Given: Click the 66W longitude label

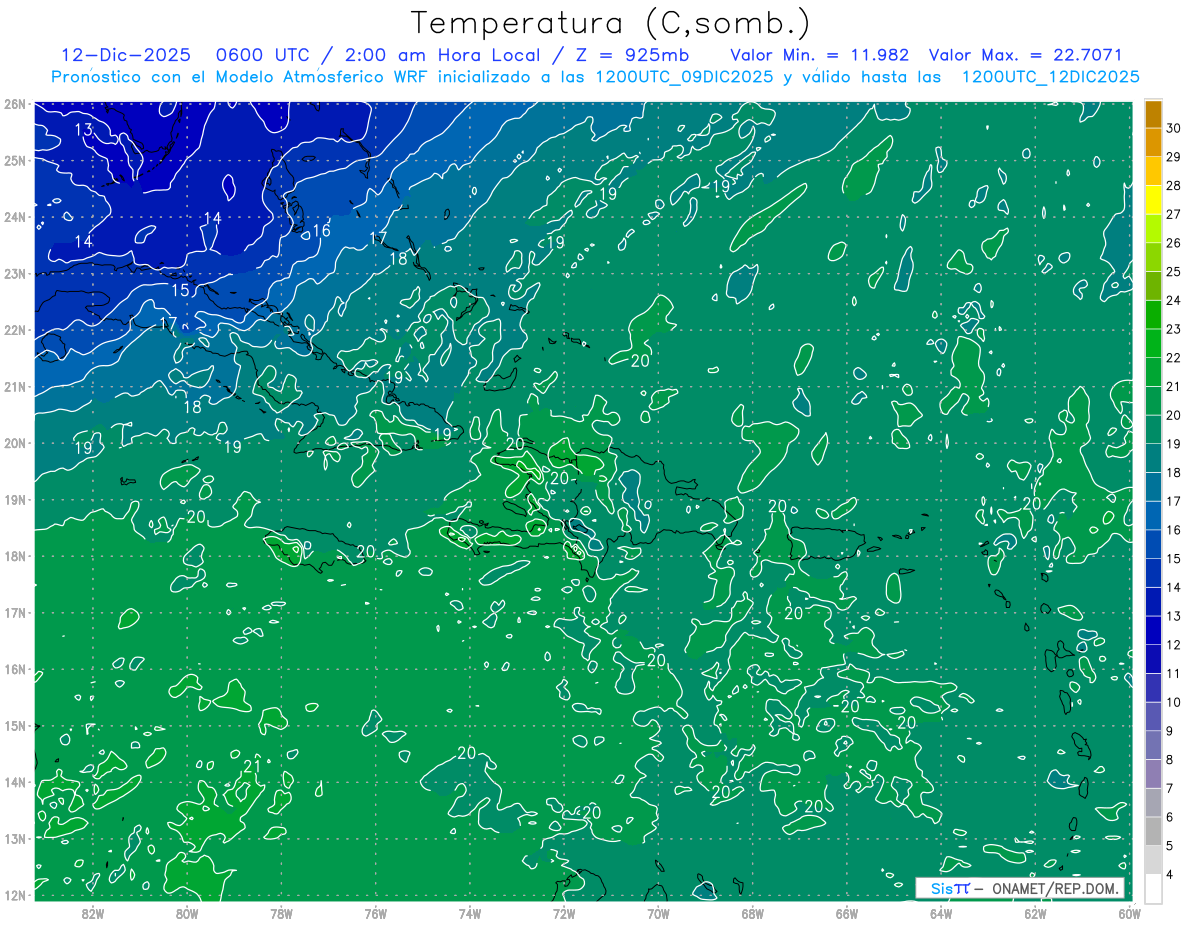Looking at the screenshot, I should (x=847, y=913).
